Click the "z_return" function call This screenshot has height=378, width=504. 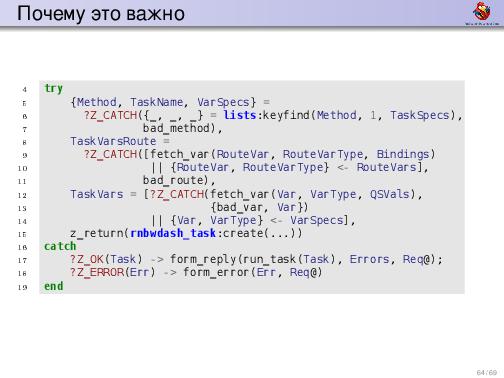coord(97,233)
